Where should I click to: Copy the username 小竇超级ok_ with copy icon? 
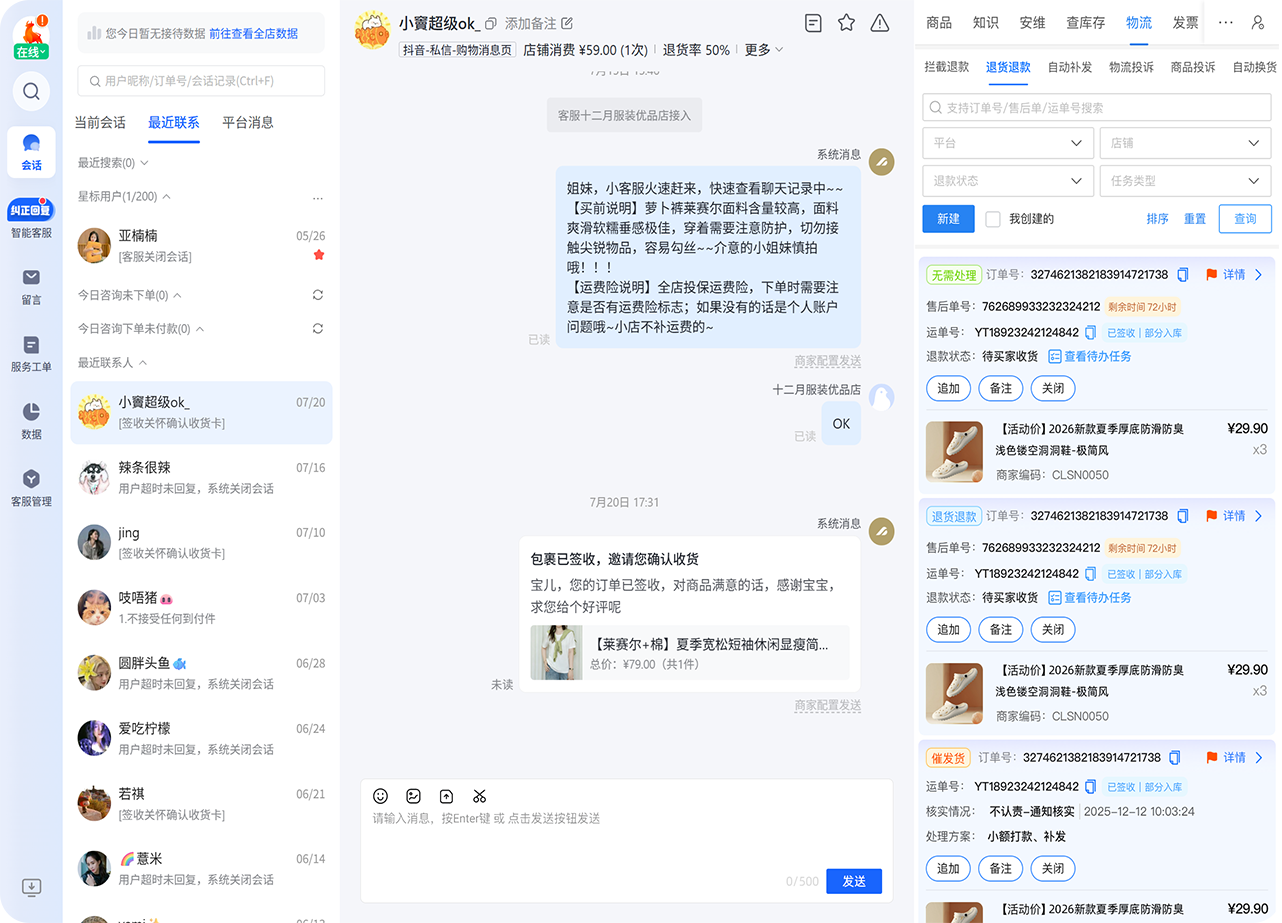click(x=491, y=23)
